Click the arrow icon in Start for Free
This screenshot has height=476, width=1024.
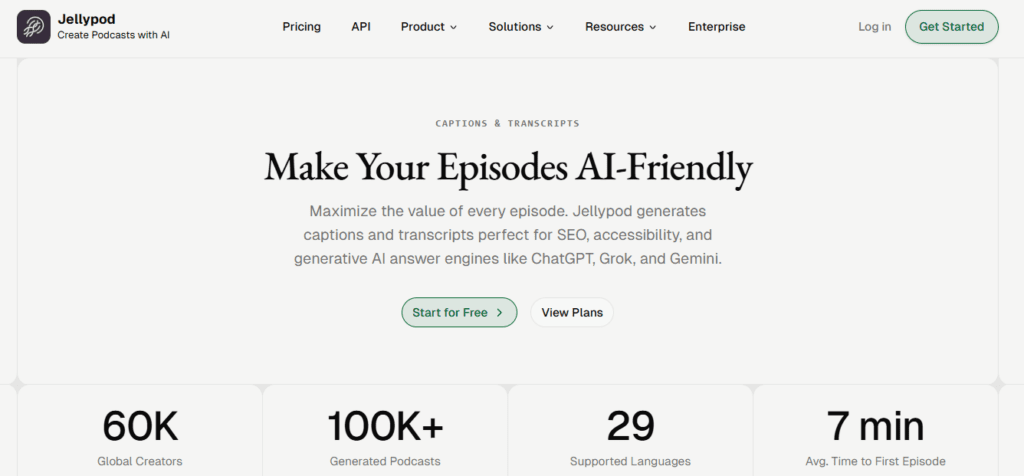pos(500,313)
